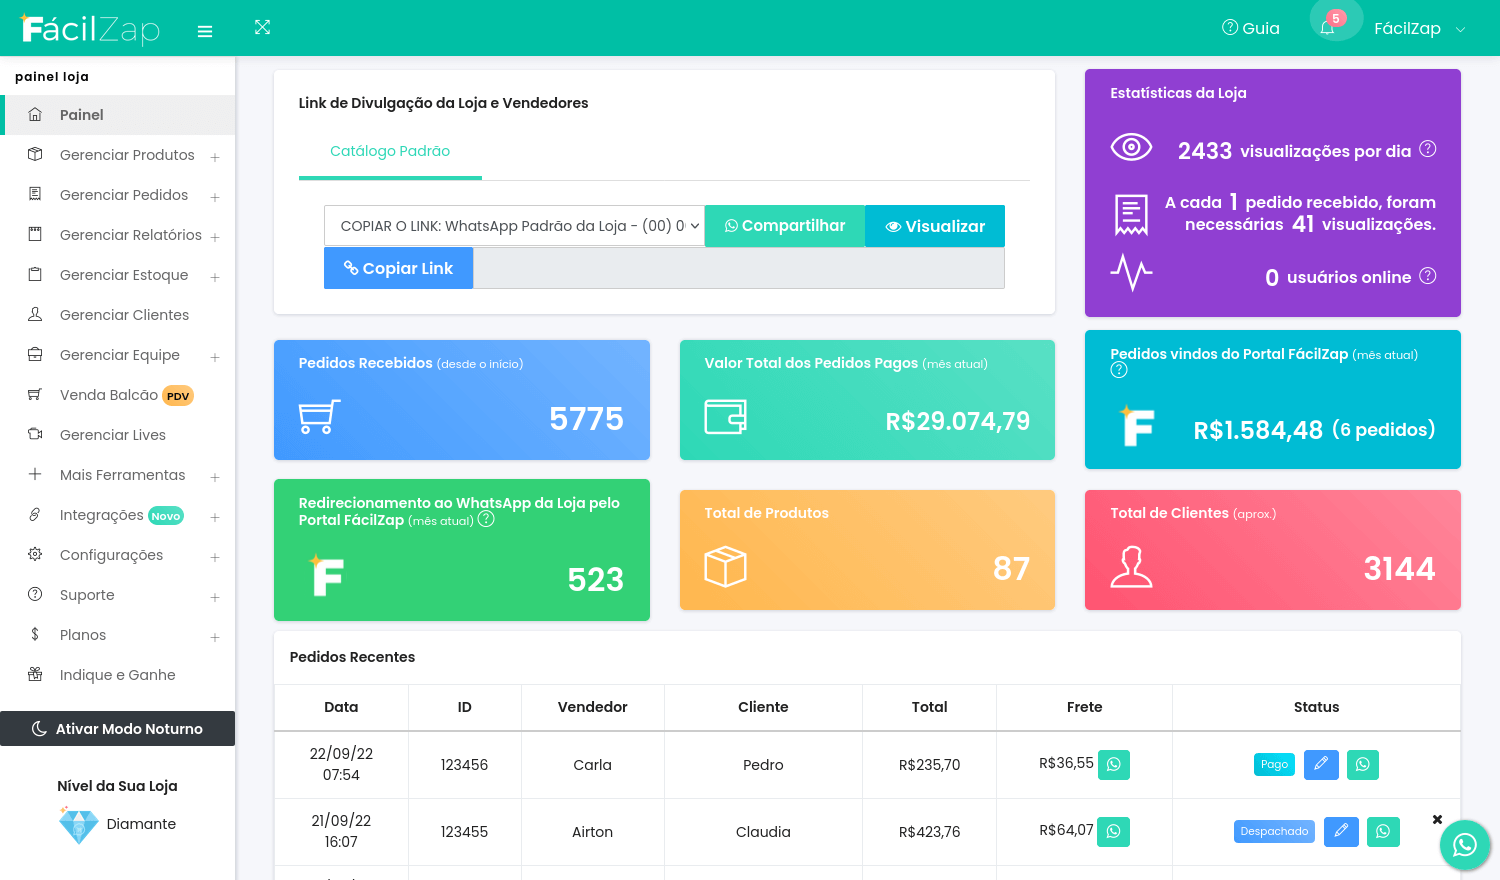Expand the Gerenciar Equipe plus icon

215,357
